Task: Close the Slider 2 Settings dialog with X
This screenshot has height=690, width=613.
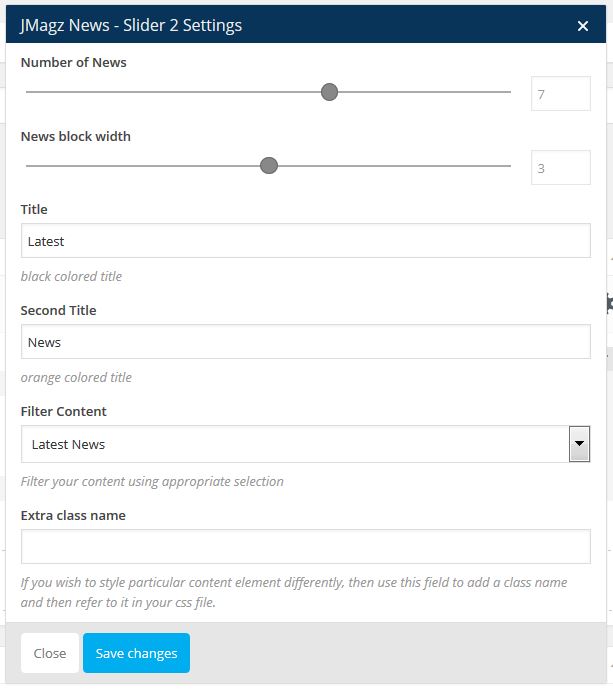Action: tap(583, 26)
